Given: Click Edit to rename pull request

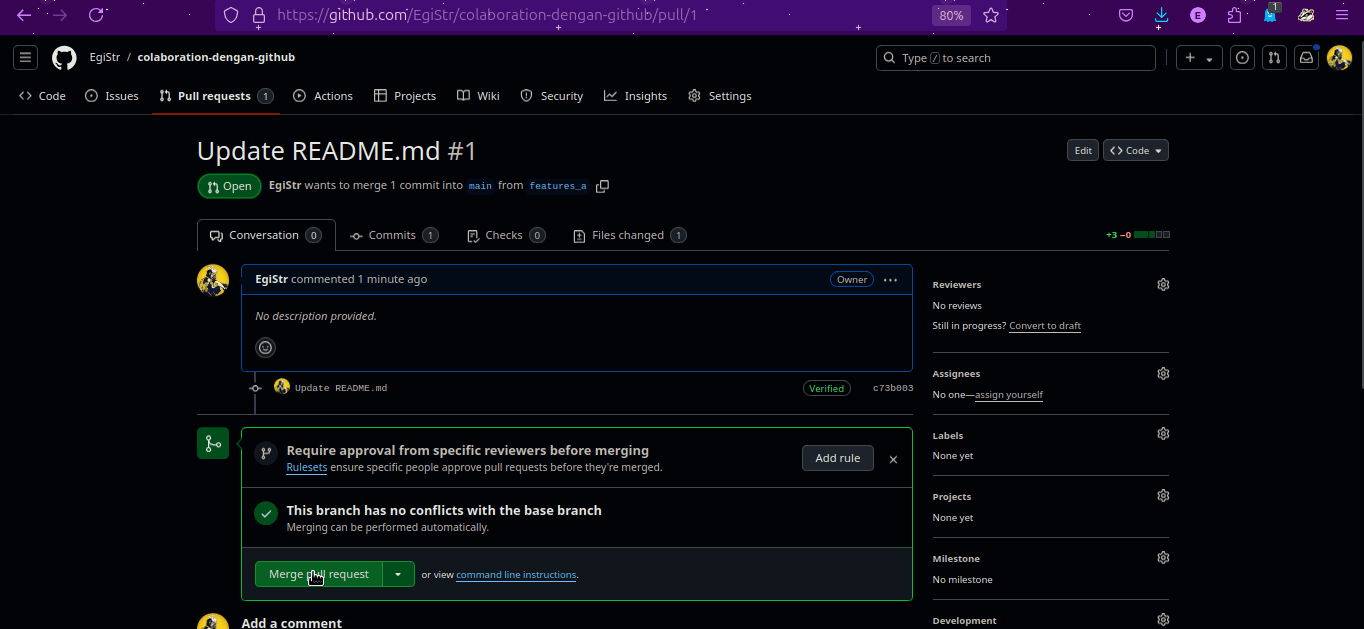Looking at the screenshot, I should click(1083, 150).
